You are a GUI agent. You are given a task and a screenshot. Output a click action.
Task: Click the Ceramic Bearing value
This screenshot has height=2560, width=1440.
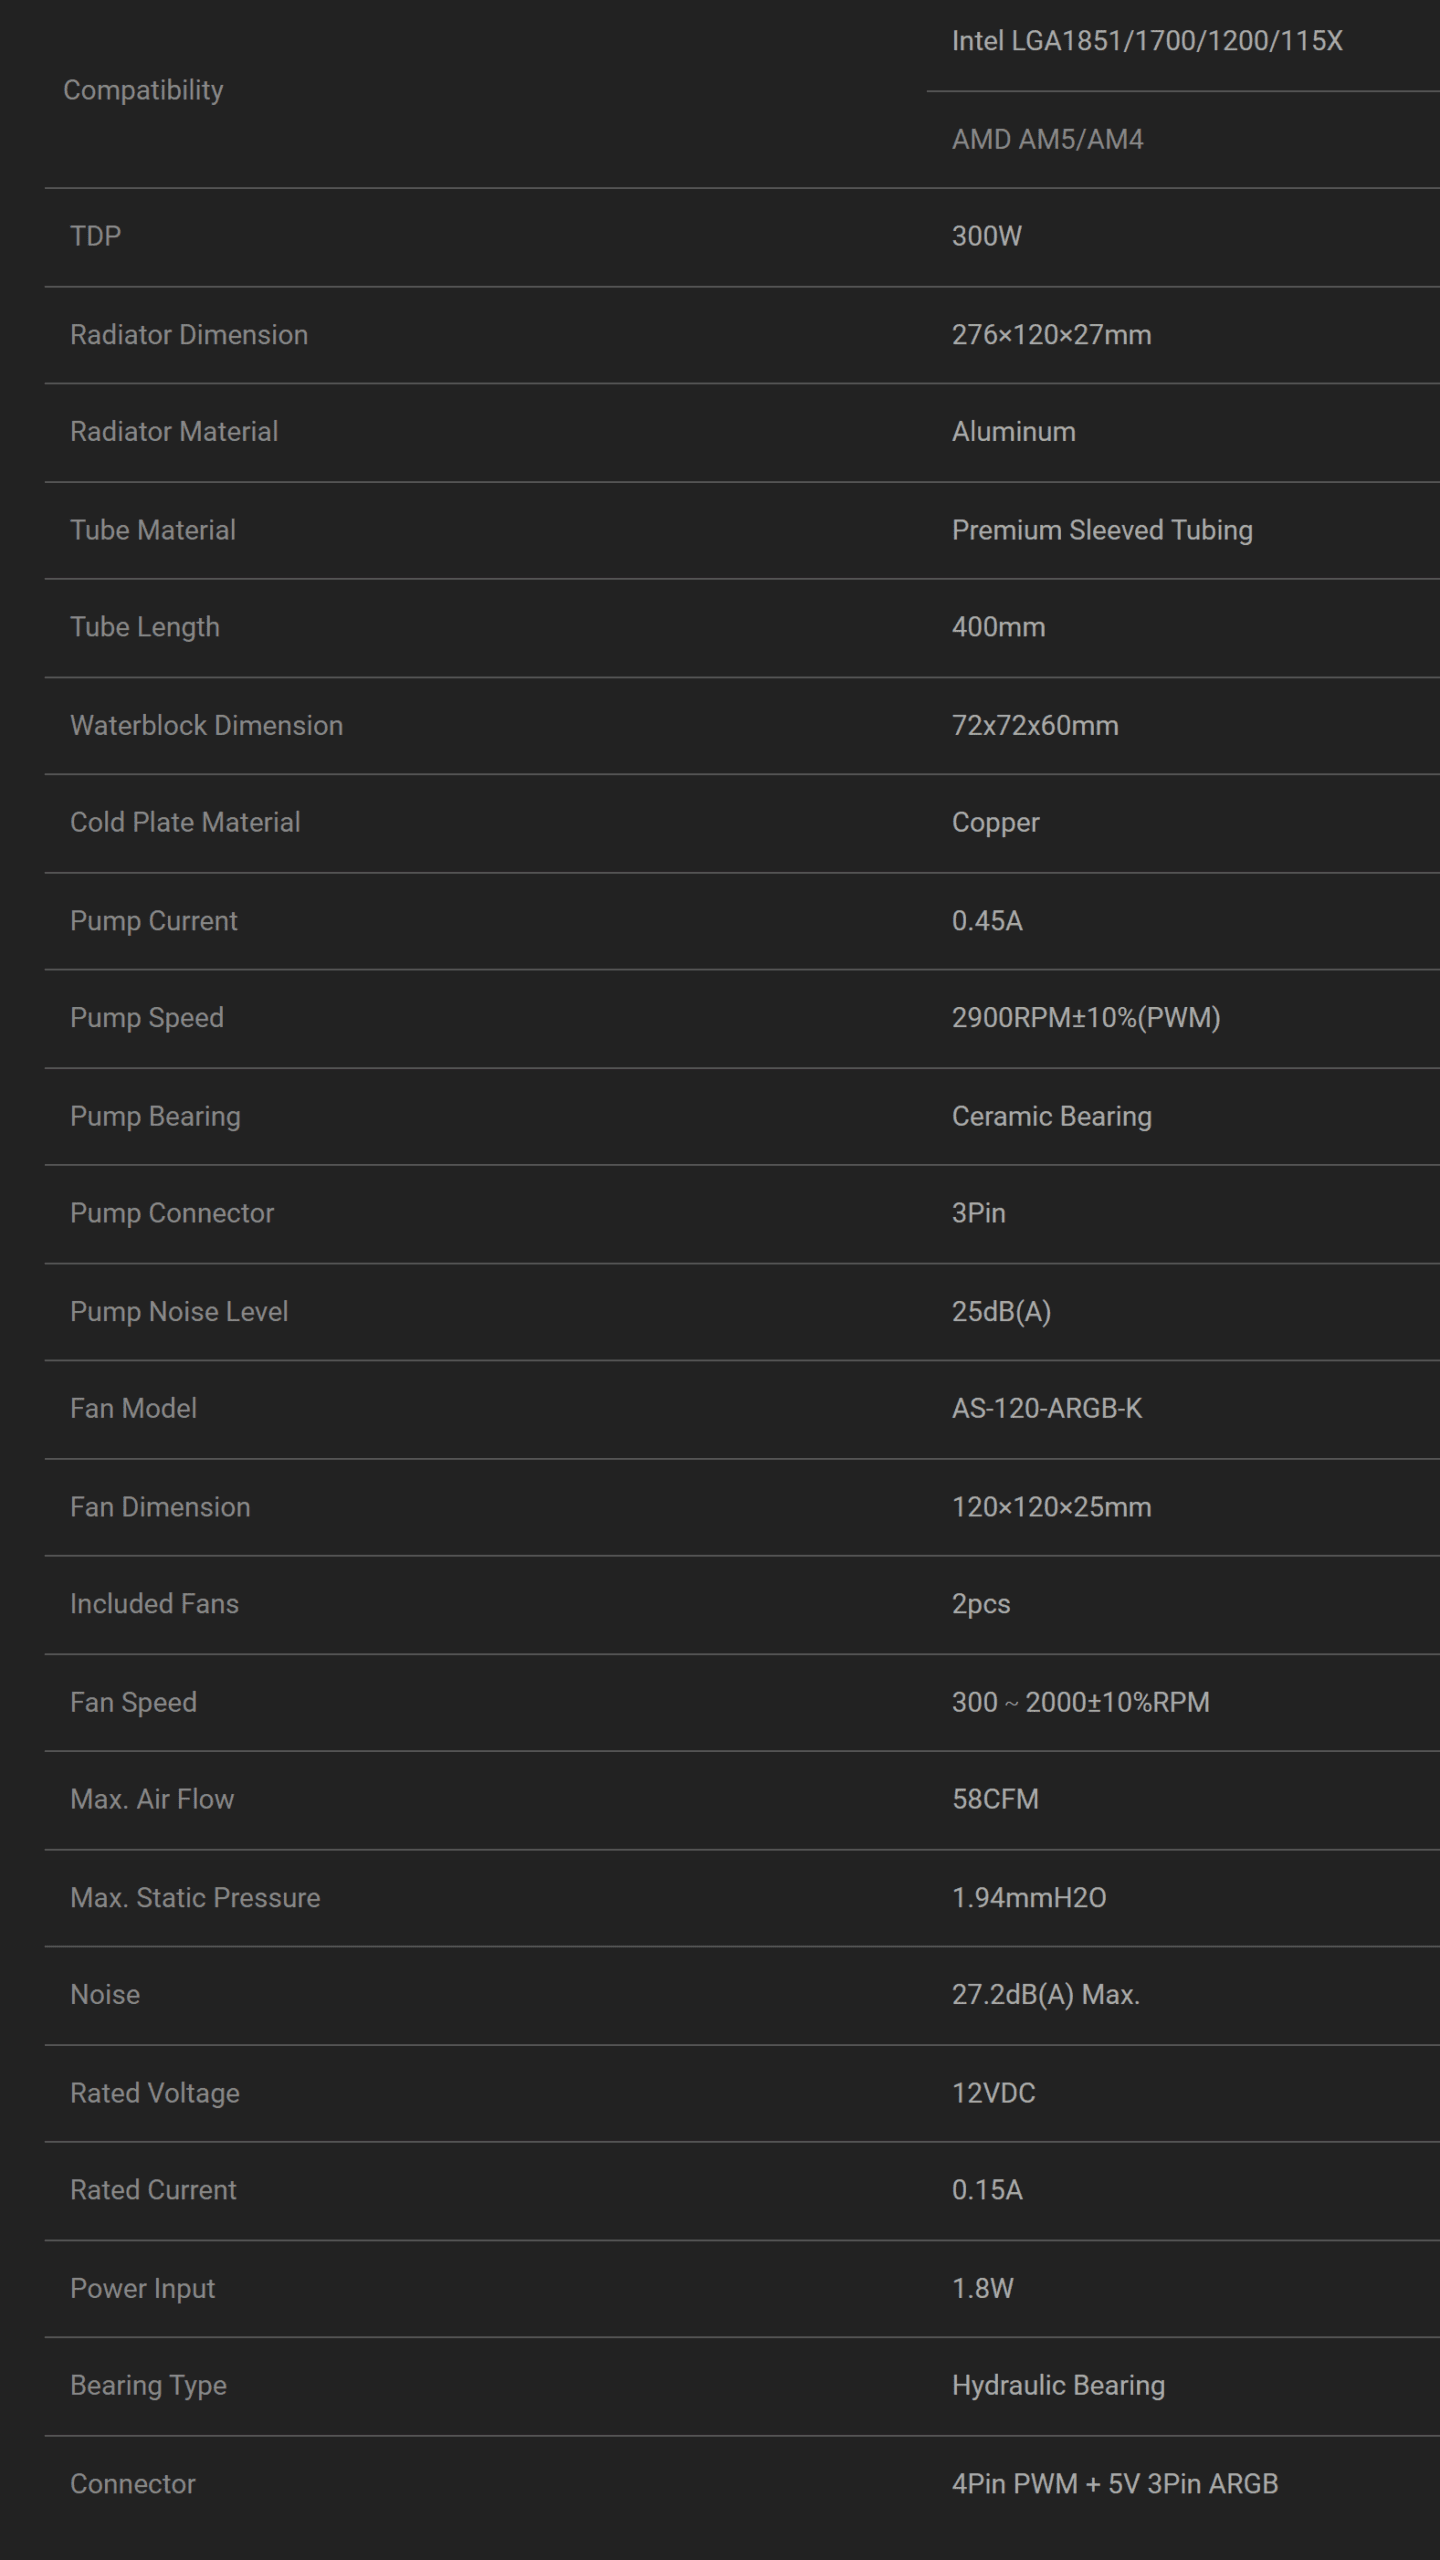[1051, 1116]
